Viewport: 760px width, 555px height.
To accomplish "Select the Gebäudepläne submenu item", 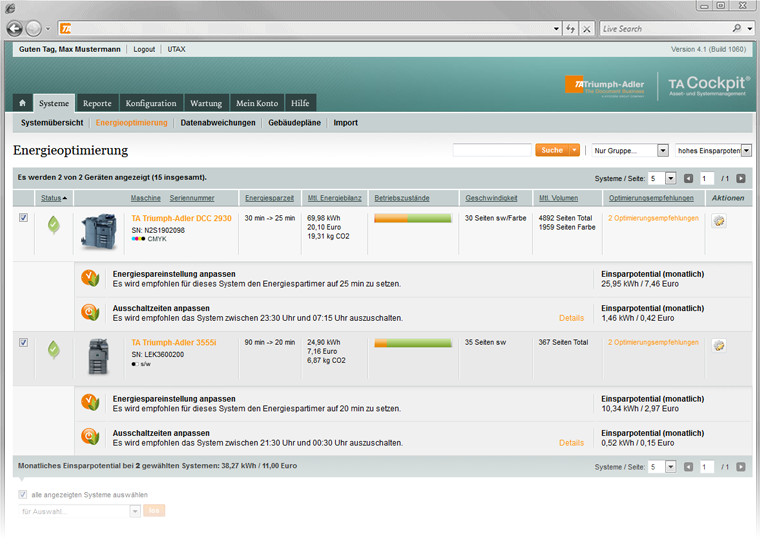I will click(294, 123).
